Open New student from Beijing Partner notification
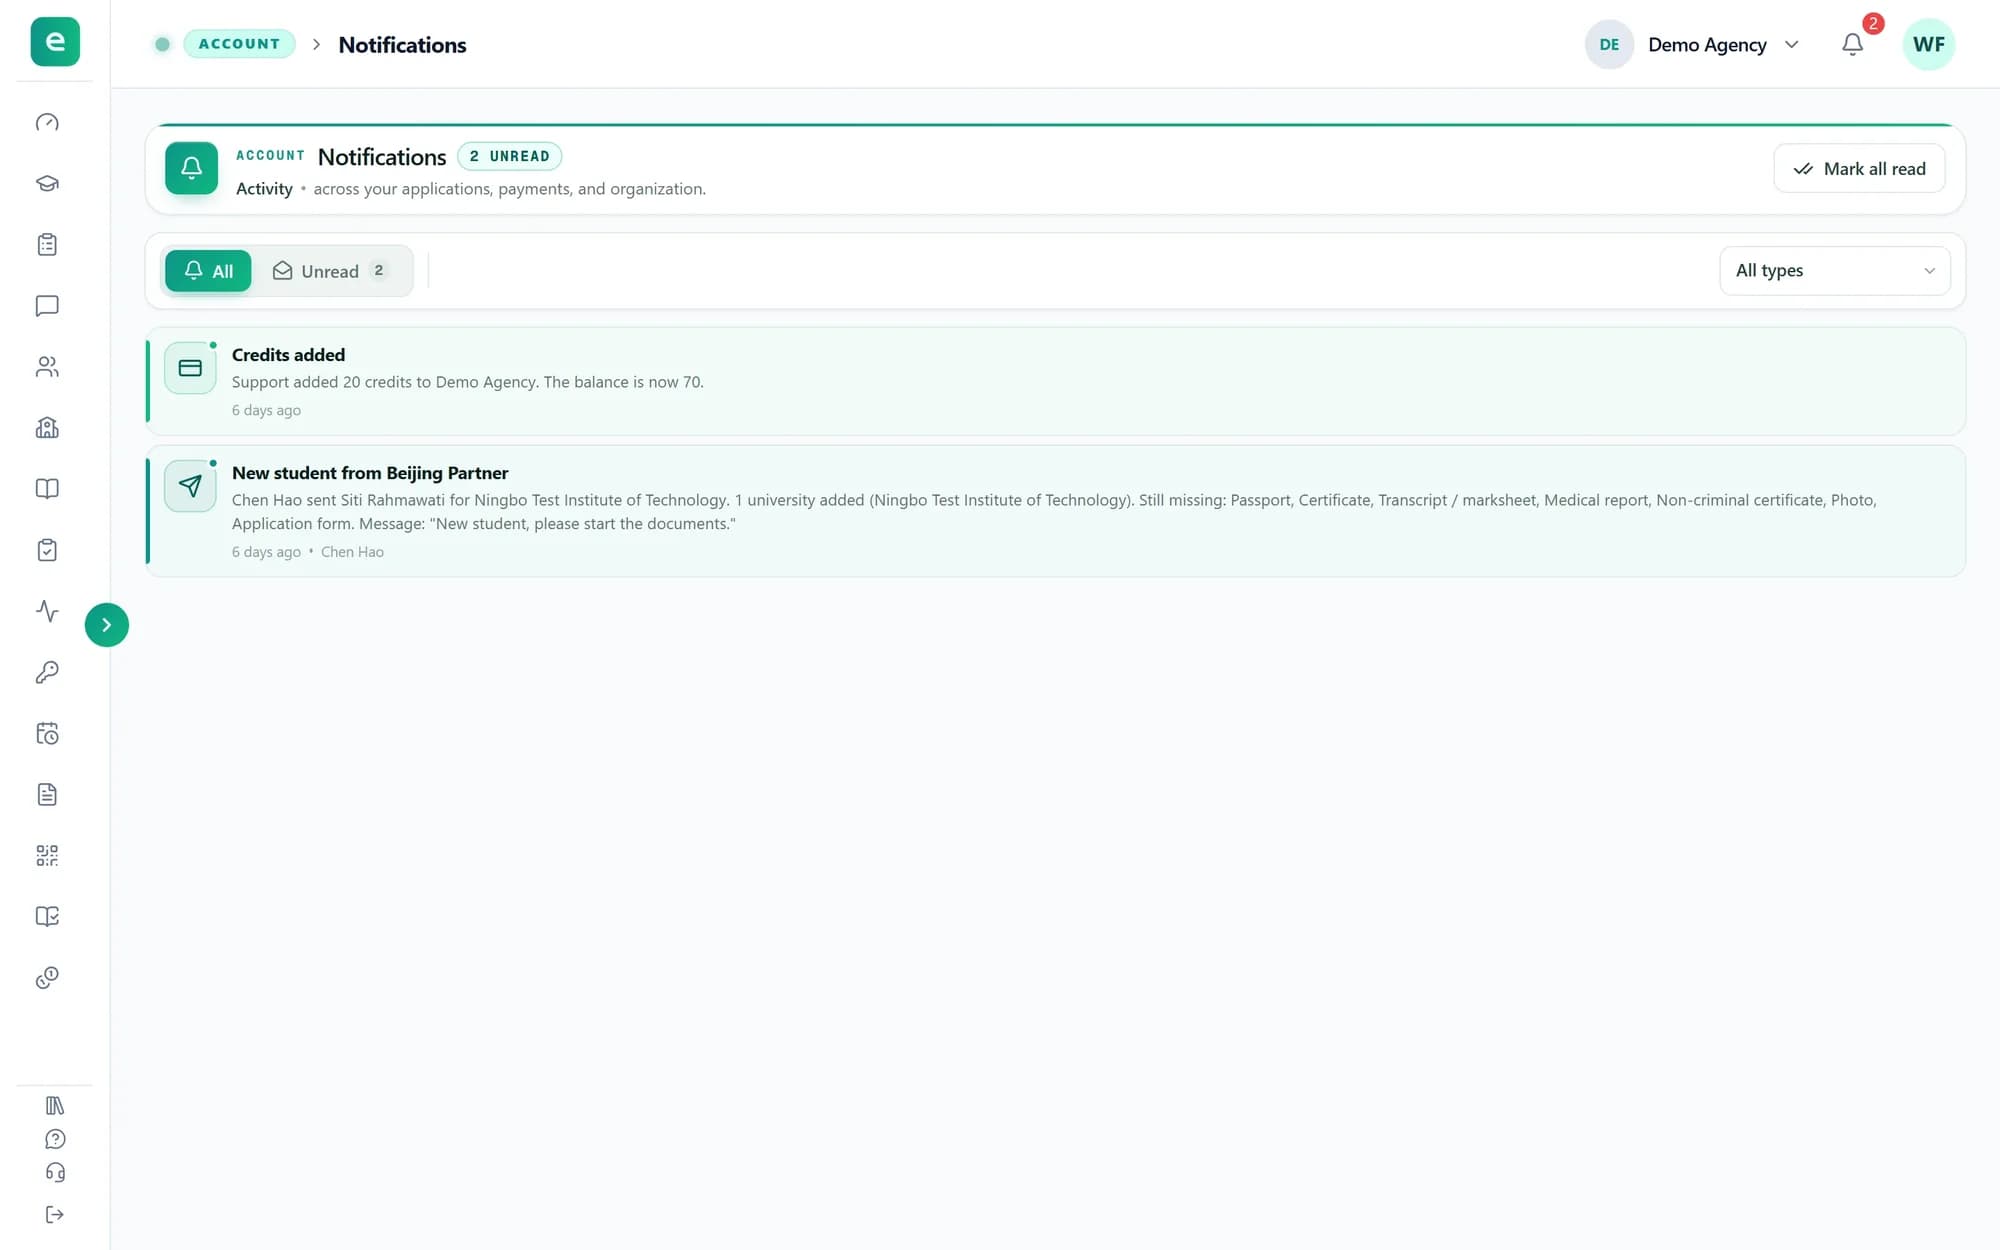The image size is (2000, 1250). [x=1055, y=511]
